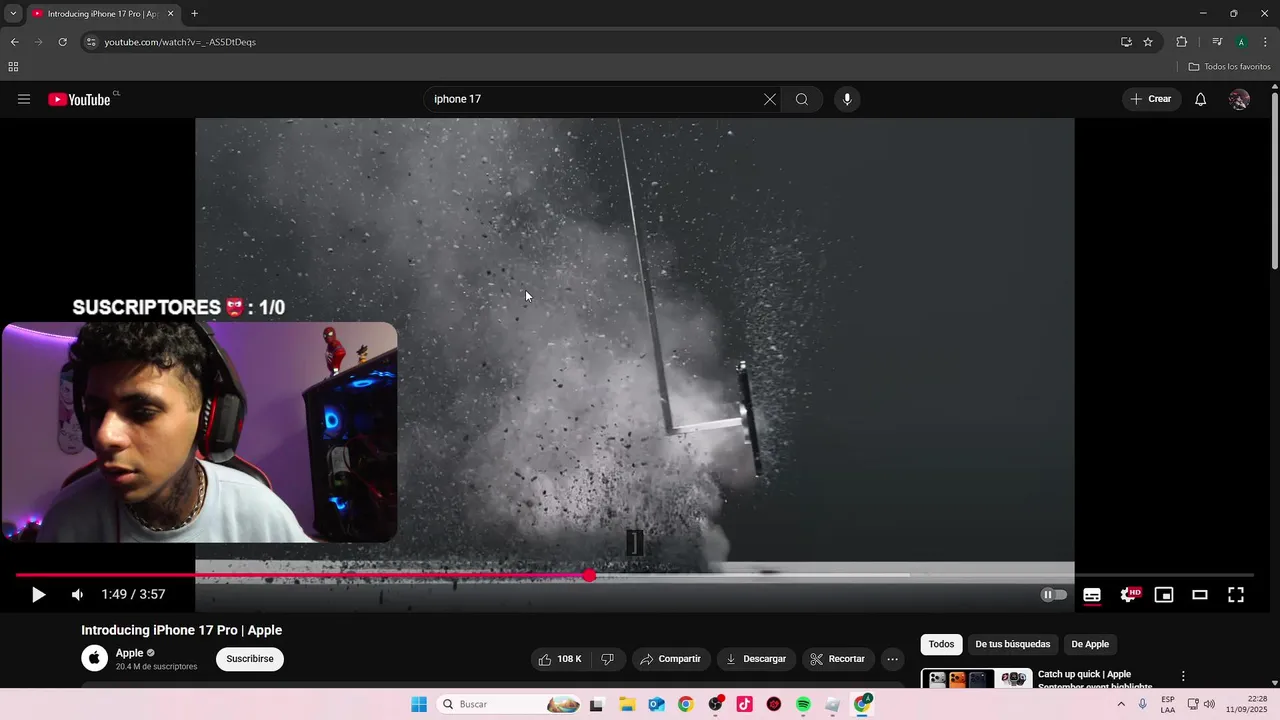Image resolution: width=1280 pixels, height=720 pixels.
Task: Select the De Apple filter chip
Action: coord(1090,644)
